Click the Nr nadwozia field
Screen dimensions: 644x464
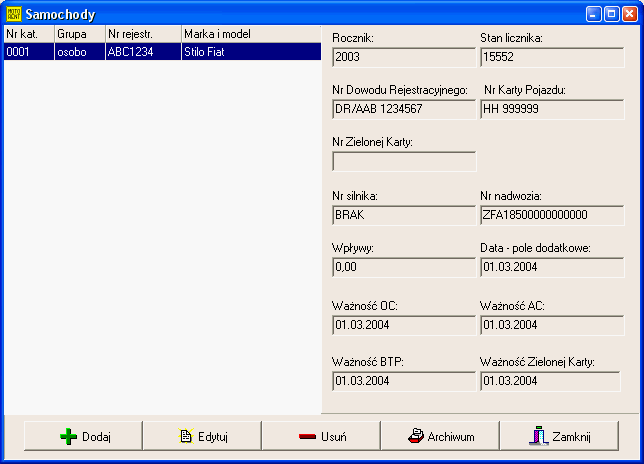551,214
